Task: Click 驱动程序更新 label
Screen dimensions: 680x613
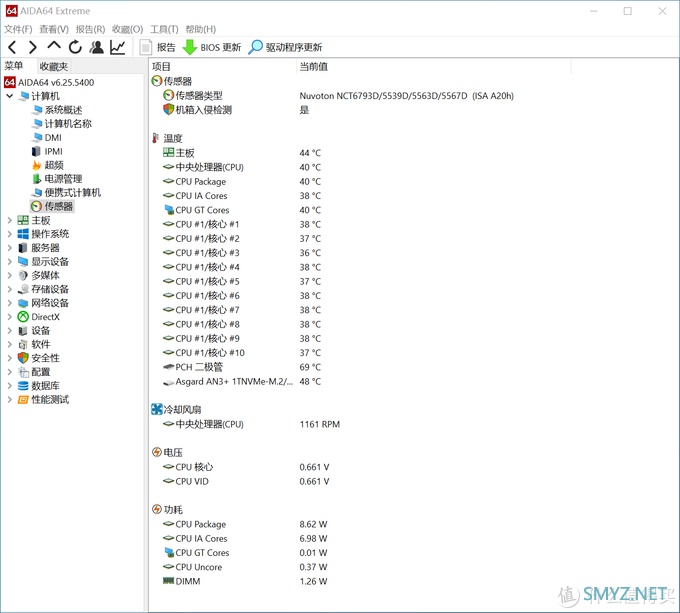Action: pos(294,47)
